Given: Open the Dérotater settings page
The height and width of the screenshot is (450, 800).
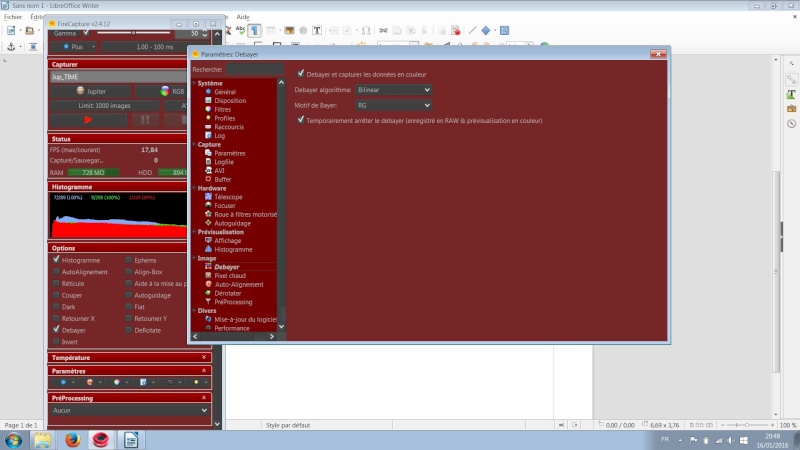Looking at the screenshot, I should pos(228,293).
